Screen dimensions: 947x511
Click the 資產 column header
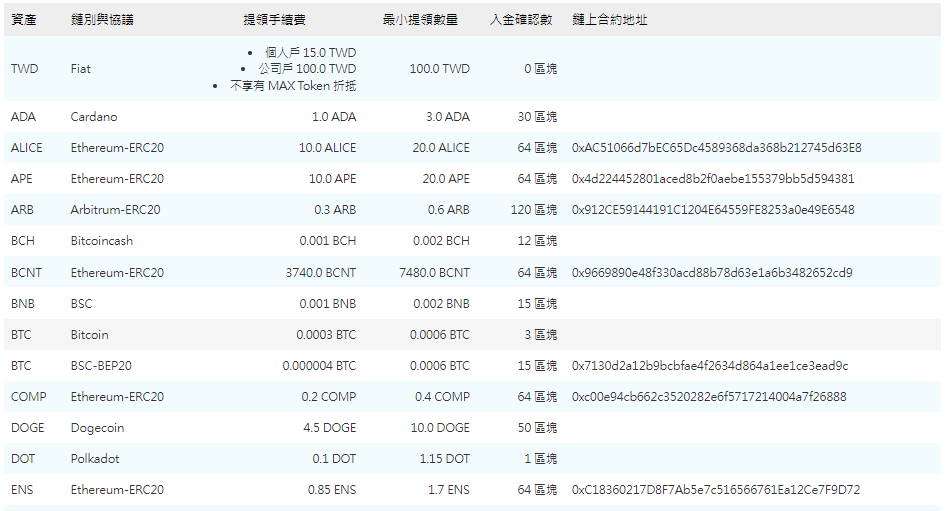[x=24, y=20]
